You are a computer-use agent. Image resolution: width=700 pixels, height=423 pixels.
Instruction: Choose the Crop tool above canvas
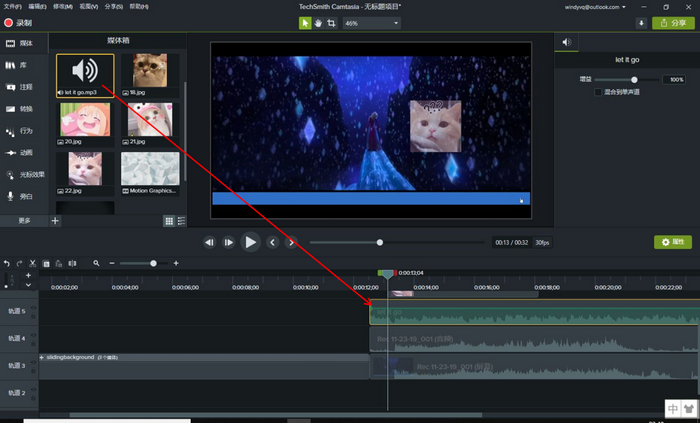331,23
